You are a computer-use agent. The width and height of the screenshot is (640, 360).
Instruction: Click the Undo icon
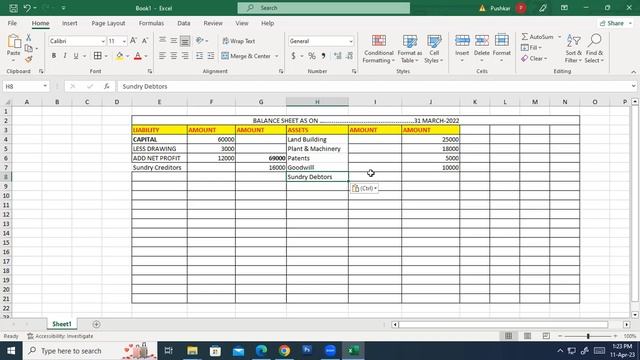pos(27,8)
